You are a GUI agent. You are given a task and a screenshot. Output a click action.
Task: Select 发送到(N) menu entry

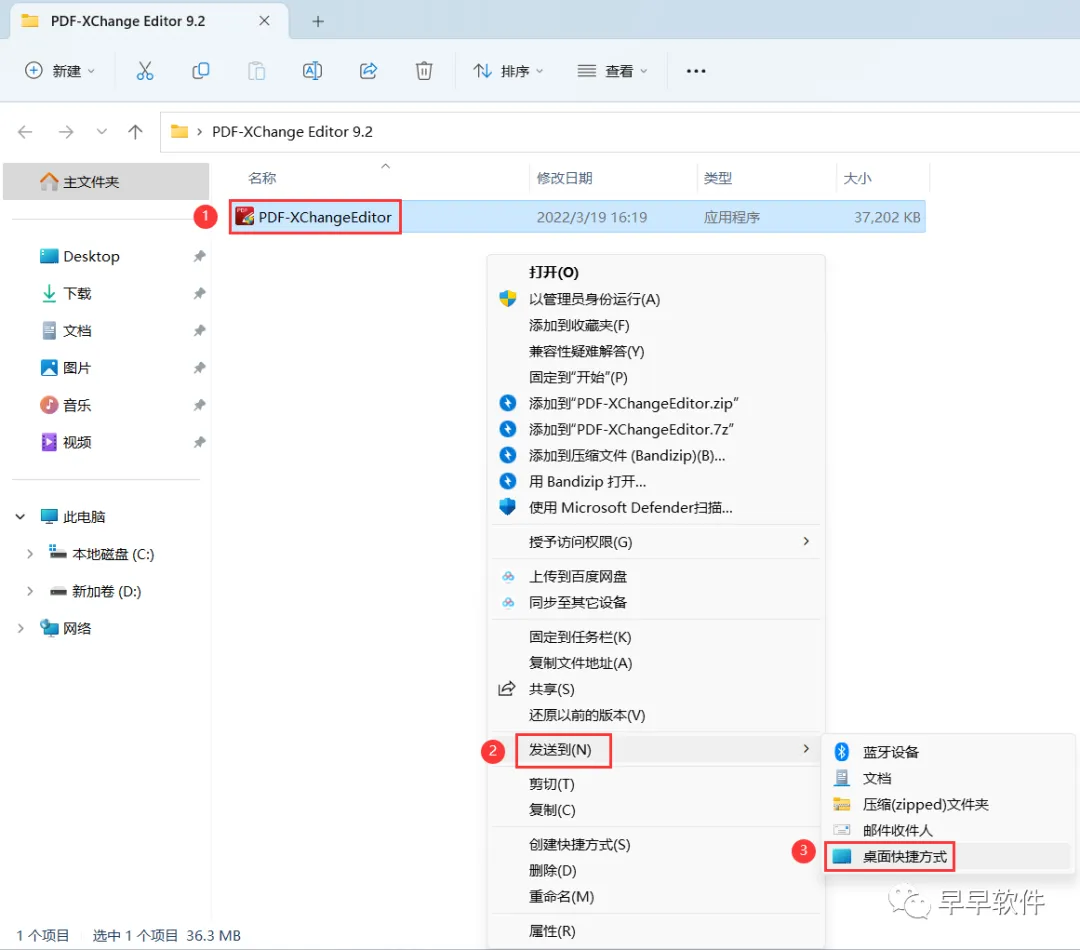click(x=656, y=750)
